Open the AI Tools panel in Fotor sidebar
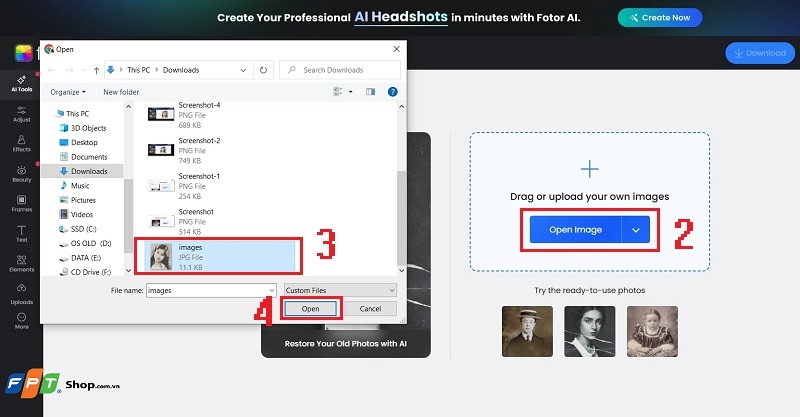Image resolution: width=800 pixels, height=417 pixels. coord(21,84)
